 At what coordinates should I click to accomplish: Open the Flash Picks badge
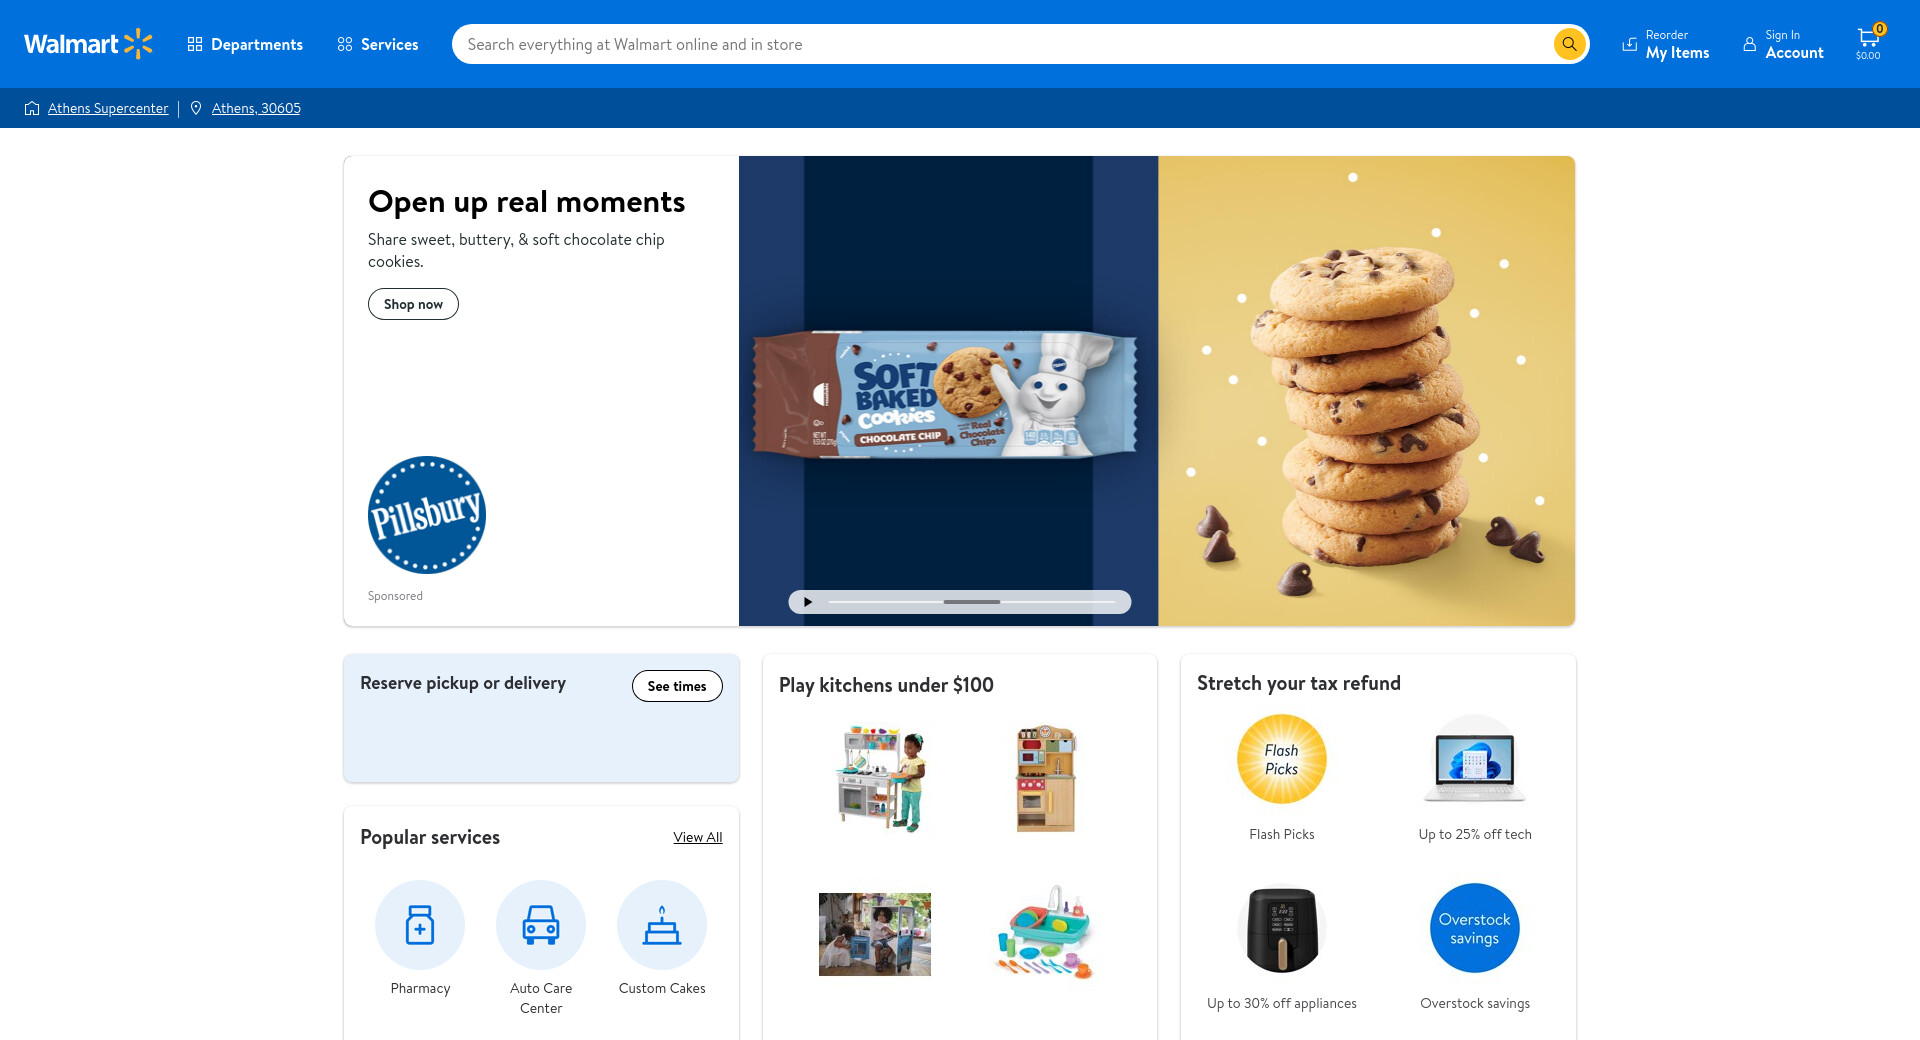[1282, 759]
